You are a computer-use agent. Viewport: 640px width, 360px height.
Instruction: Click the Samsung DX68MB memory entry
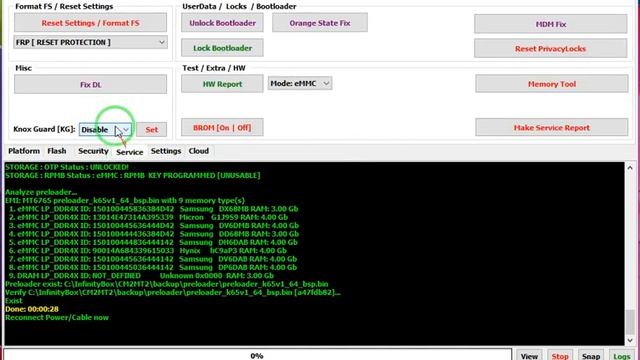(x=153, y=209)
